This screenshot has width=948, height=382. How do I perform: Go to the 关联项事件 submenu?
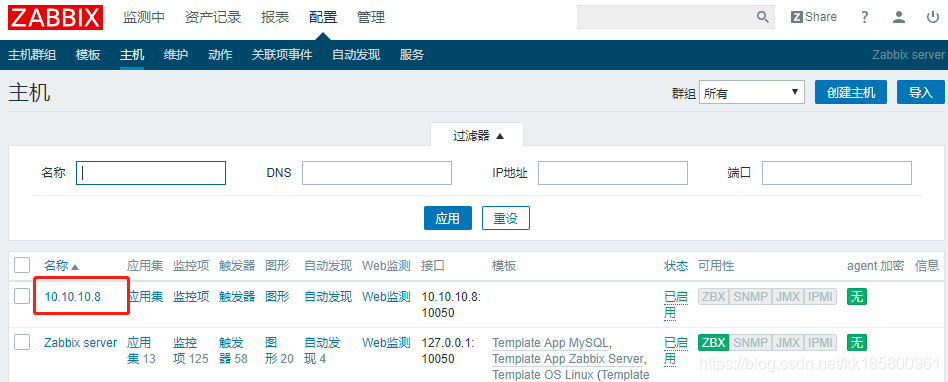(x=282, y=55)
